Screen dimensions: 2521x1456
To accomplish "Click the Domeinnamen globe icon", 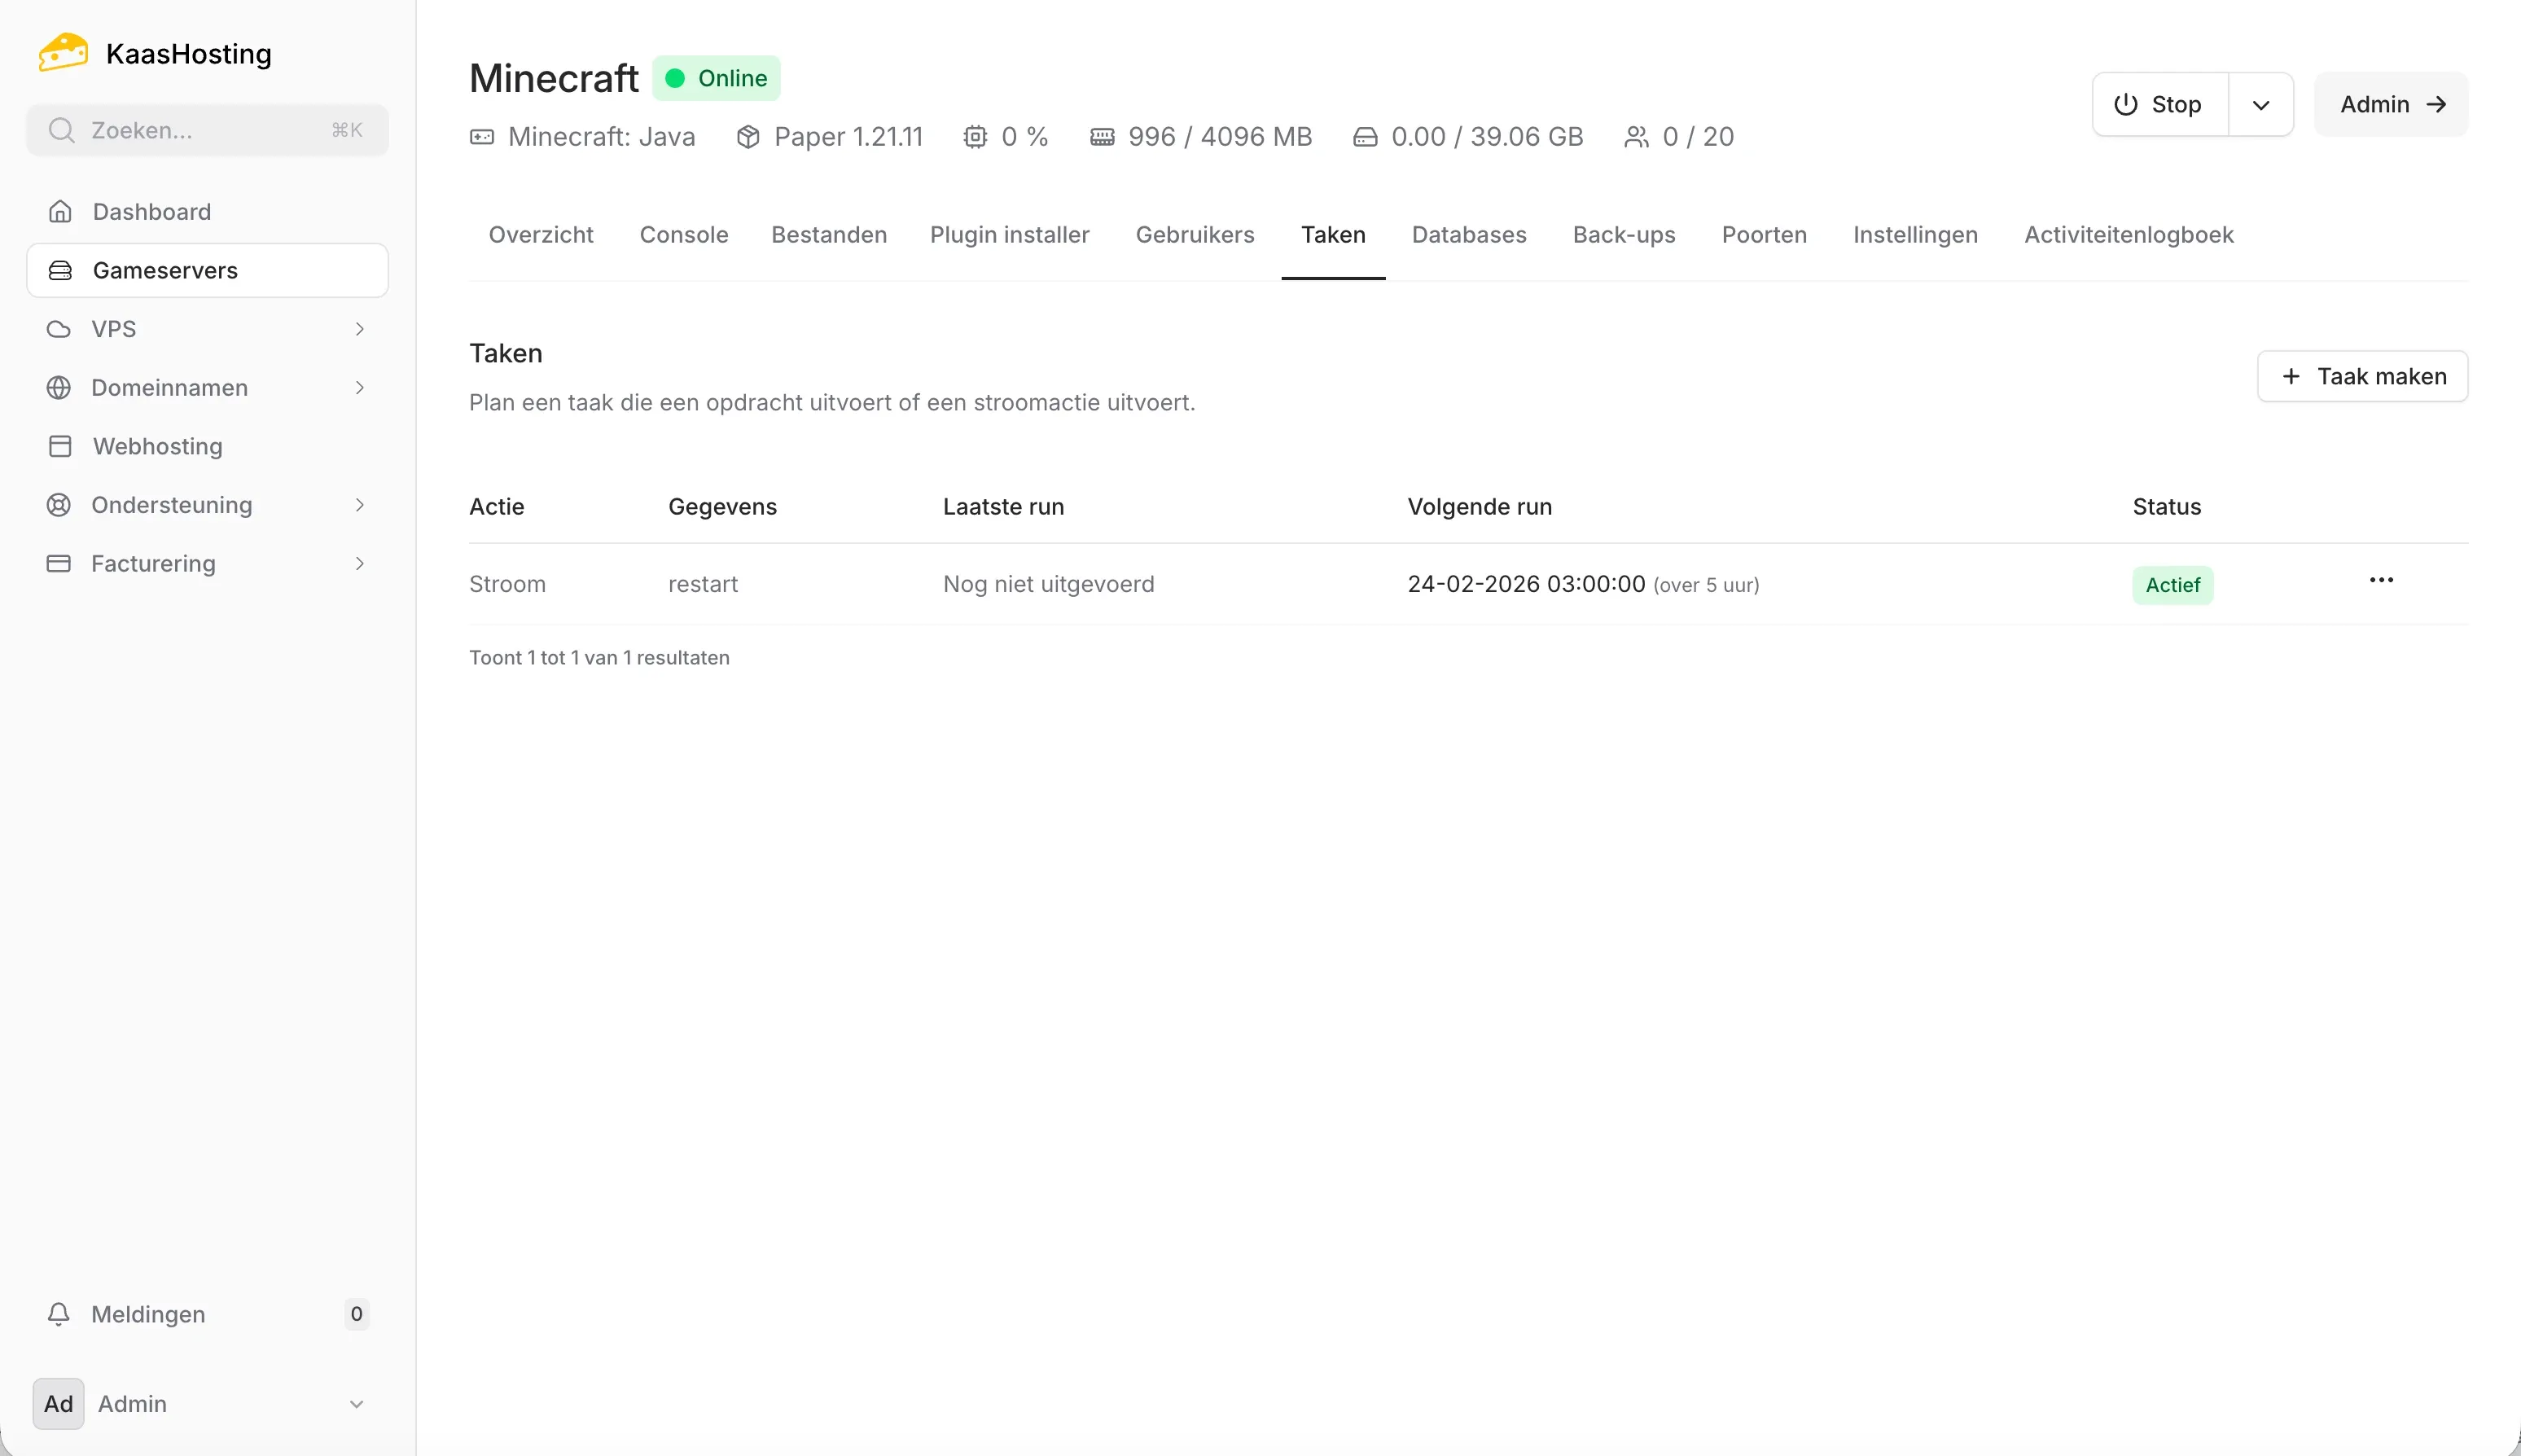I will (x=58, y=387).
